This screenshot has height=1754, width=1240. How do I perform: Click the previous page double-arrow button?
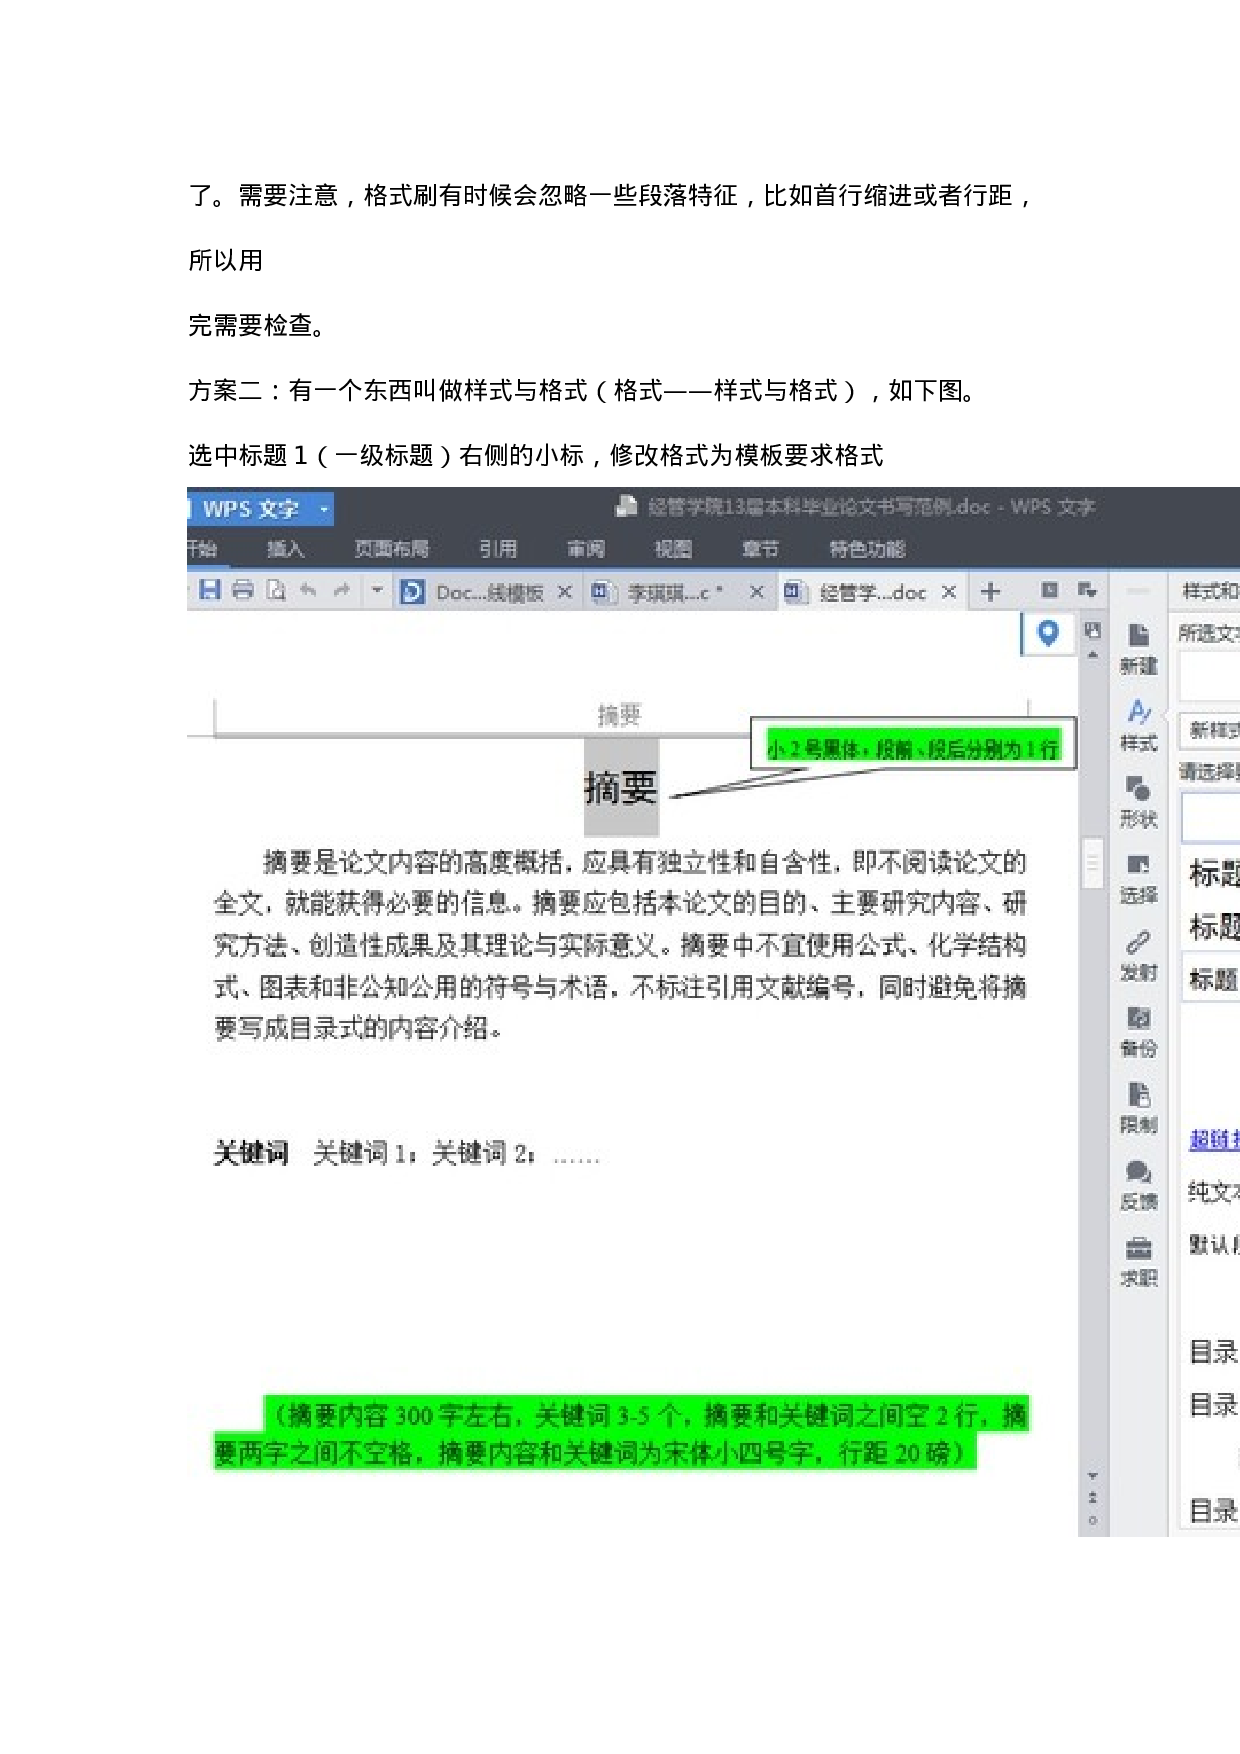(x=1093, y=1498)
